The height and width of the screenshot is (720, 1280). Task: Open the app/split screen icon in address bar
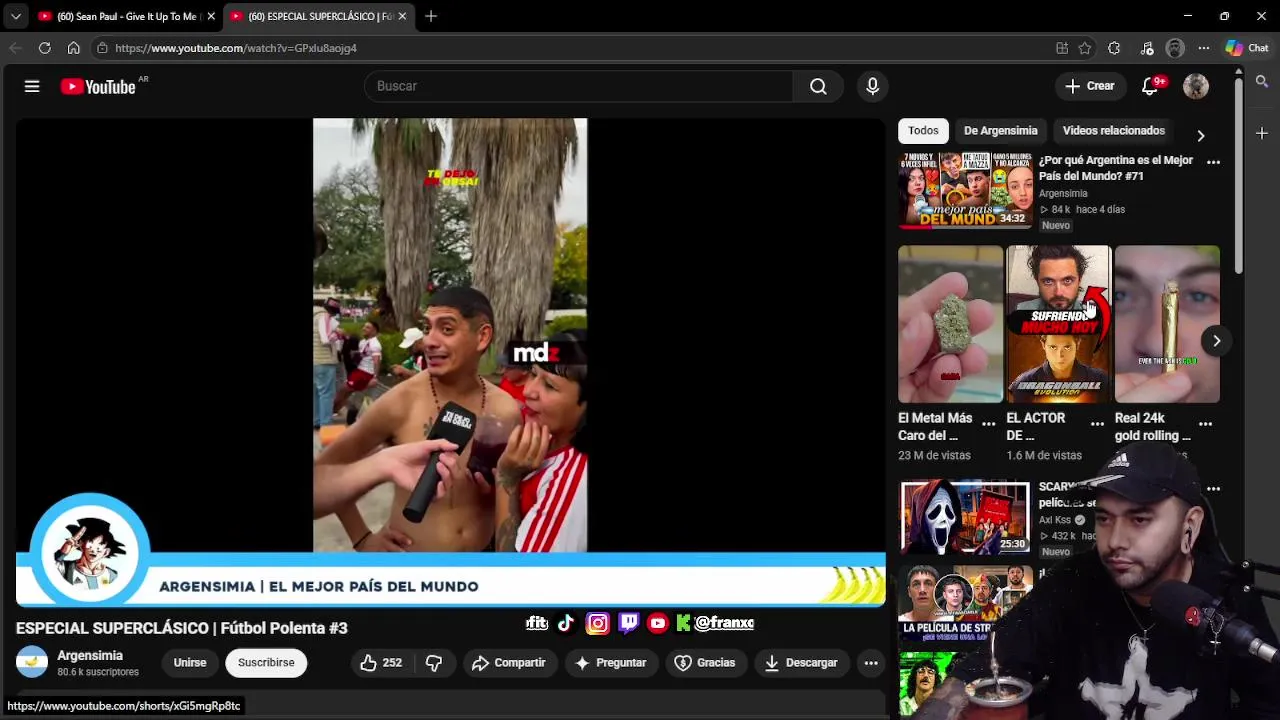click(x=1062, y=48)
